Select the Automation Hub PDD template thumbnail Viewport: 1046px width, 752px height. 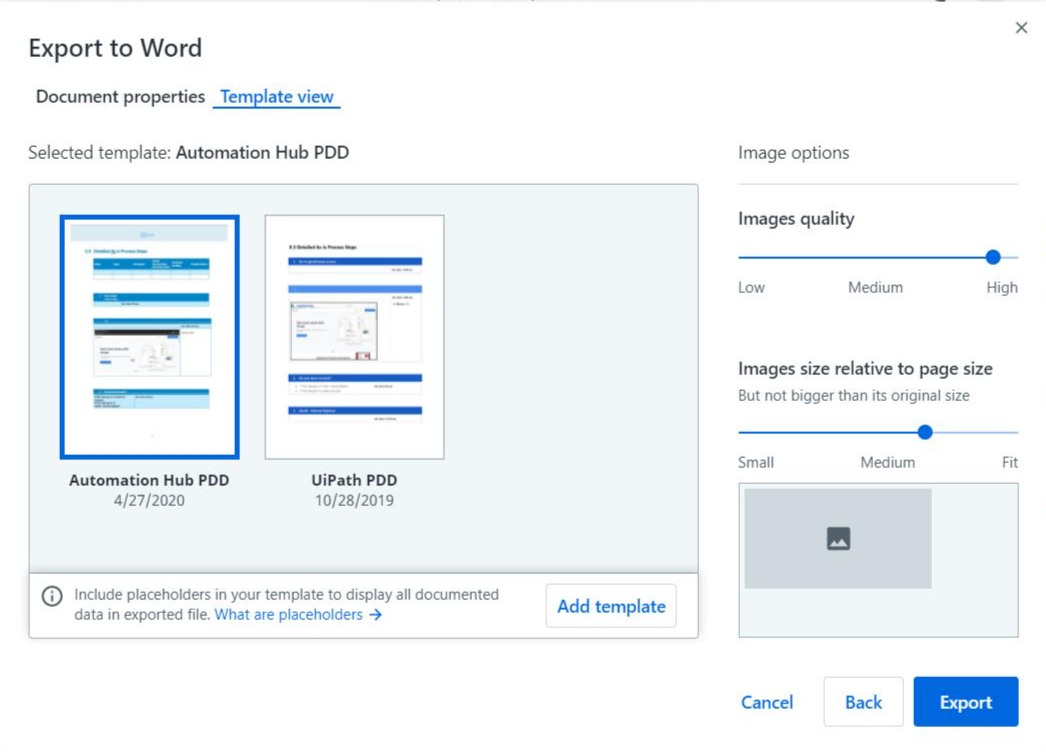[x=150, y=337]
